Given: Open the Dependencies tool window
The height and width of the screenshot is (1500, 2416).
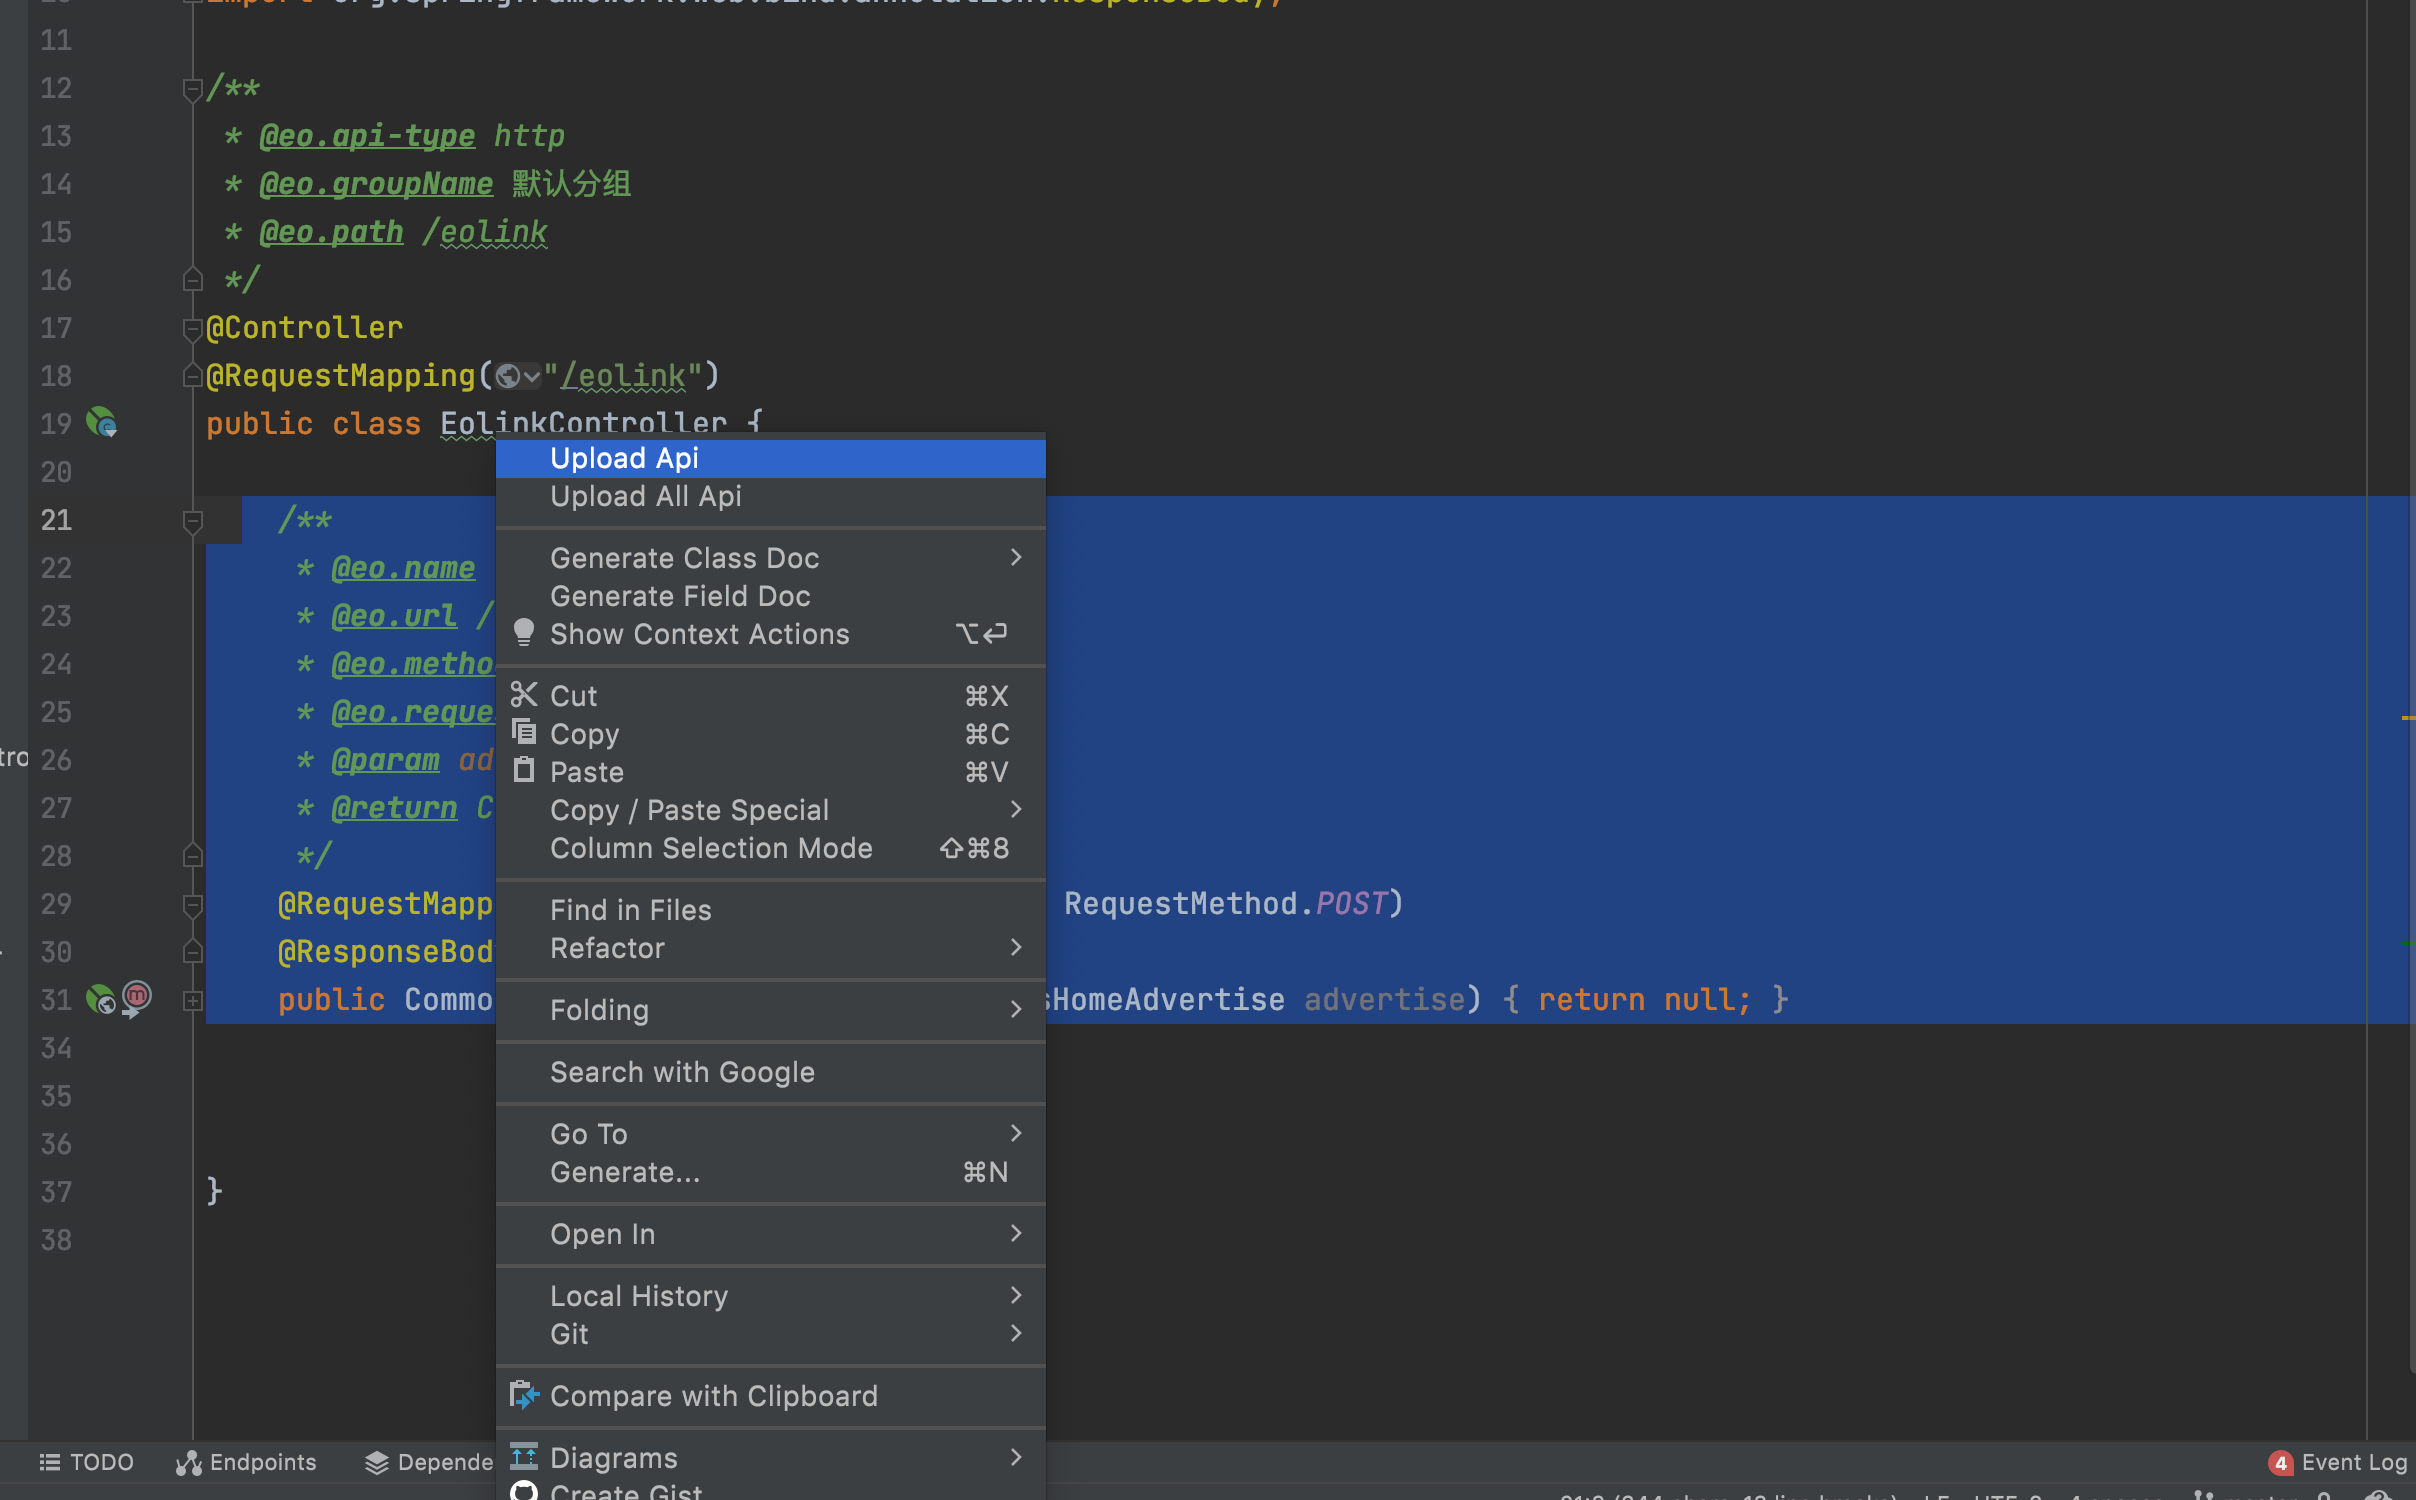Looking at the screenshot, I should tap(428, 1462).
